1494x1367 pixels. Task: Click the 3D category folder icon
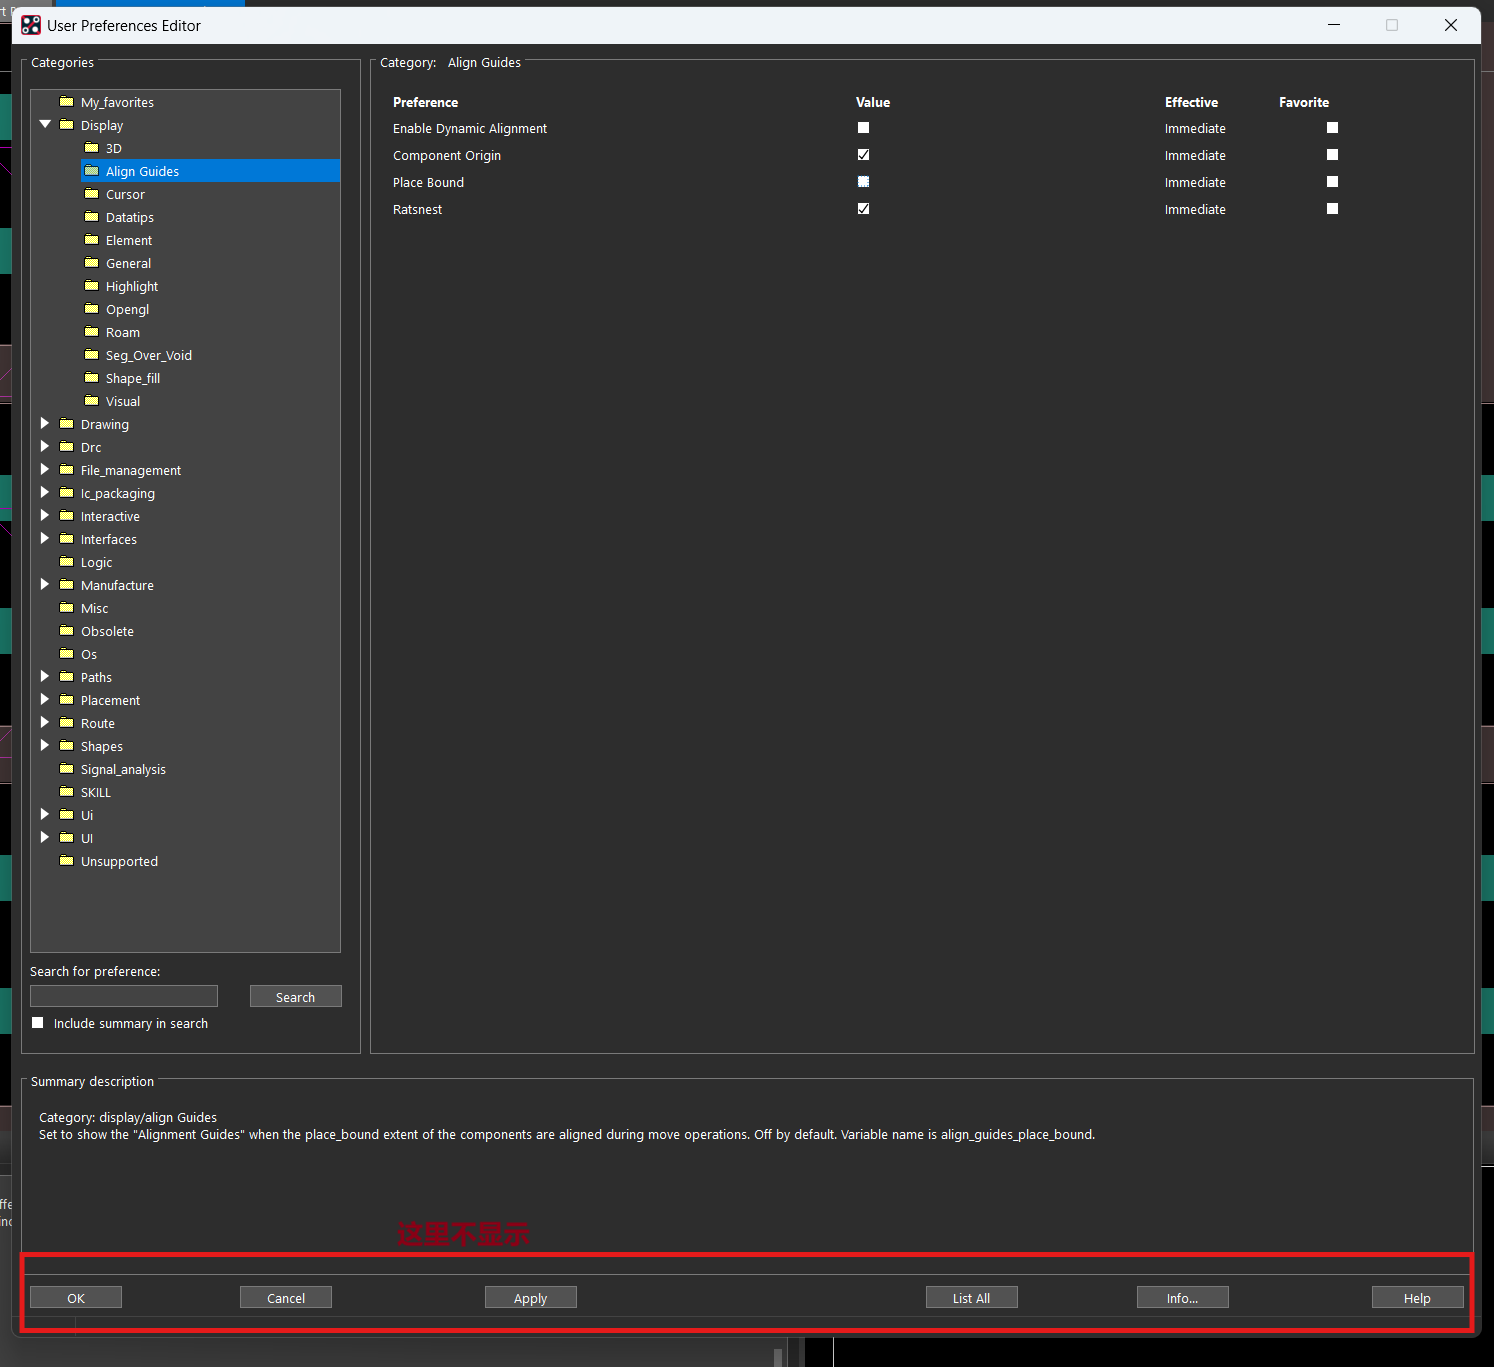tap(92, 147)
